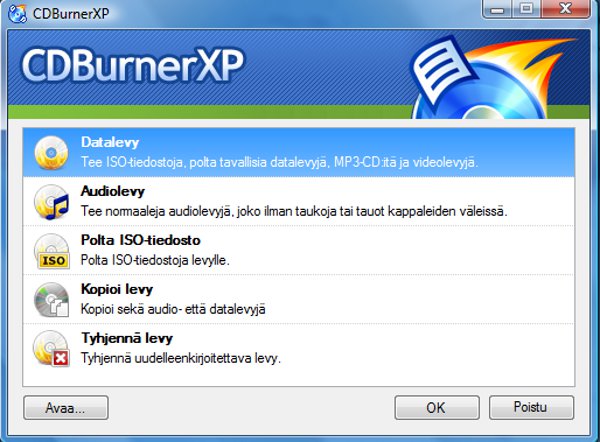Select Tyhjennä levy entry
The height and width of the screenshot is (442, 600).
(298, 348)
